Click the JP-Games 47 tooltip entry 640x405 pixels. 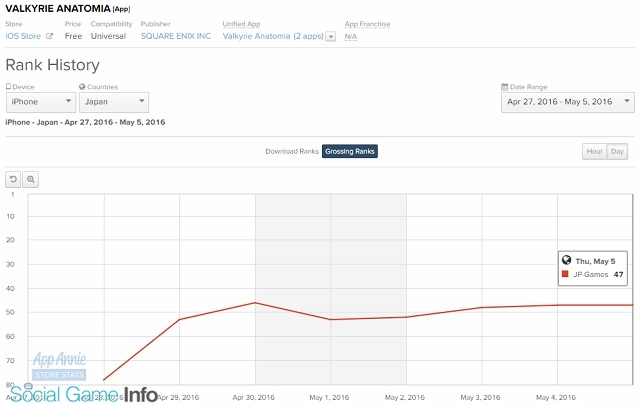pyautogui.click(x=593, y=274)
